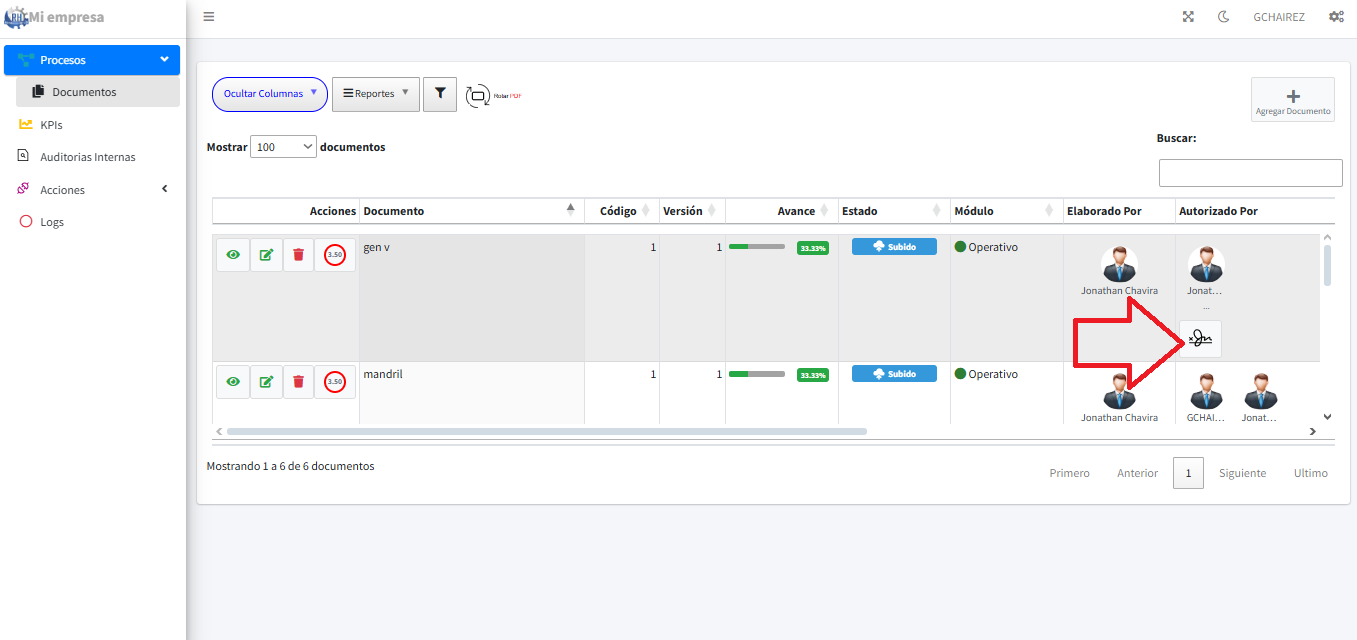Click the Agregar Documento button
This screenshot has width=1357, height=640.
(x=1292, y=100)
